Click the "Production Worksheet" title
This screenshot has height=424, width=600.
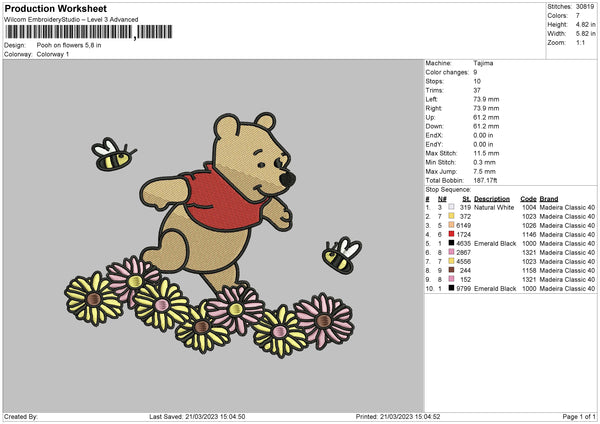pos(55,8)
